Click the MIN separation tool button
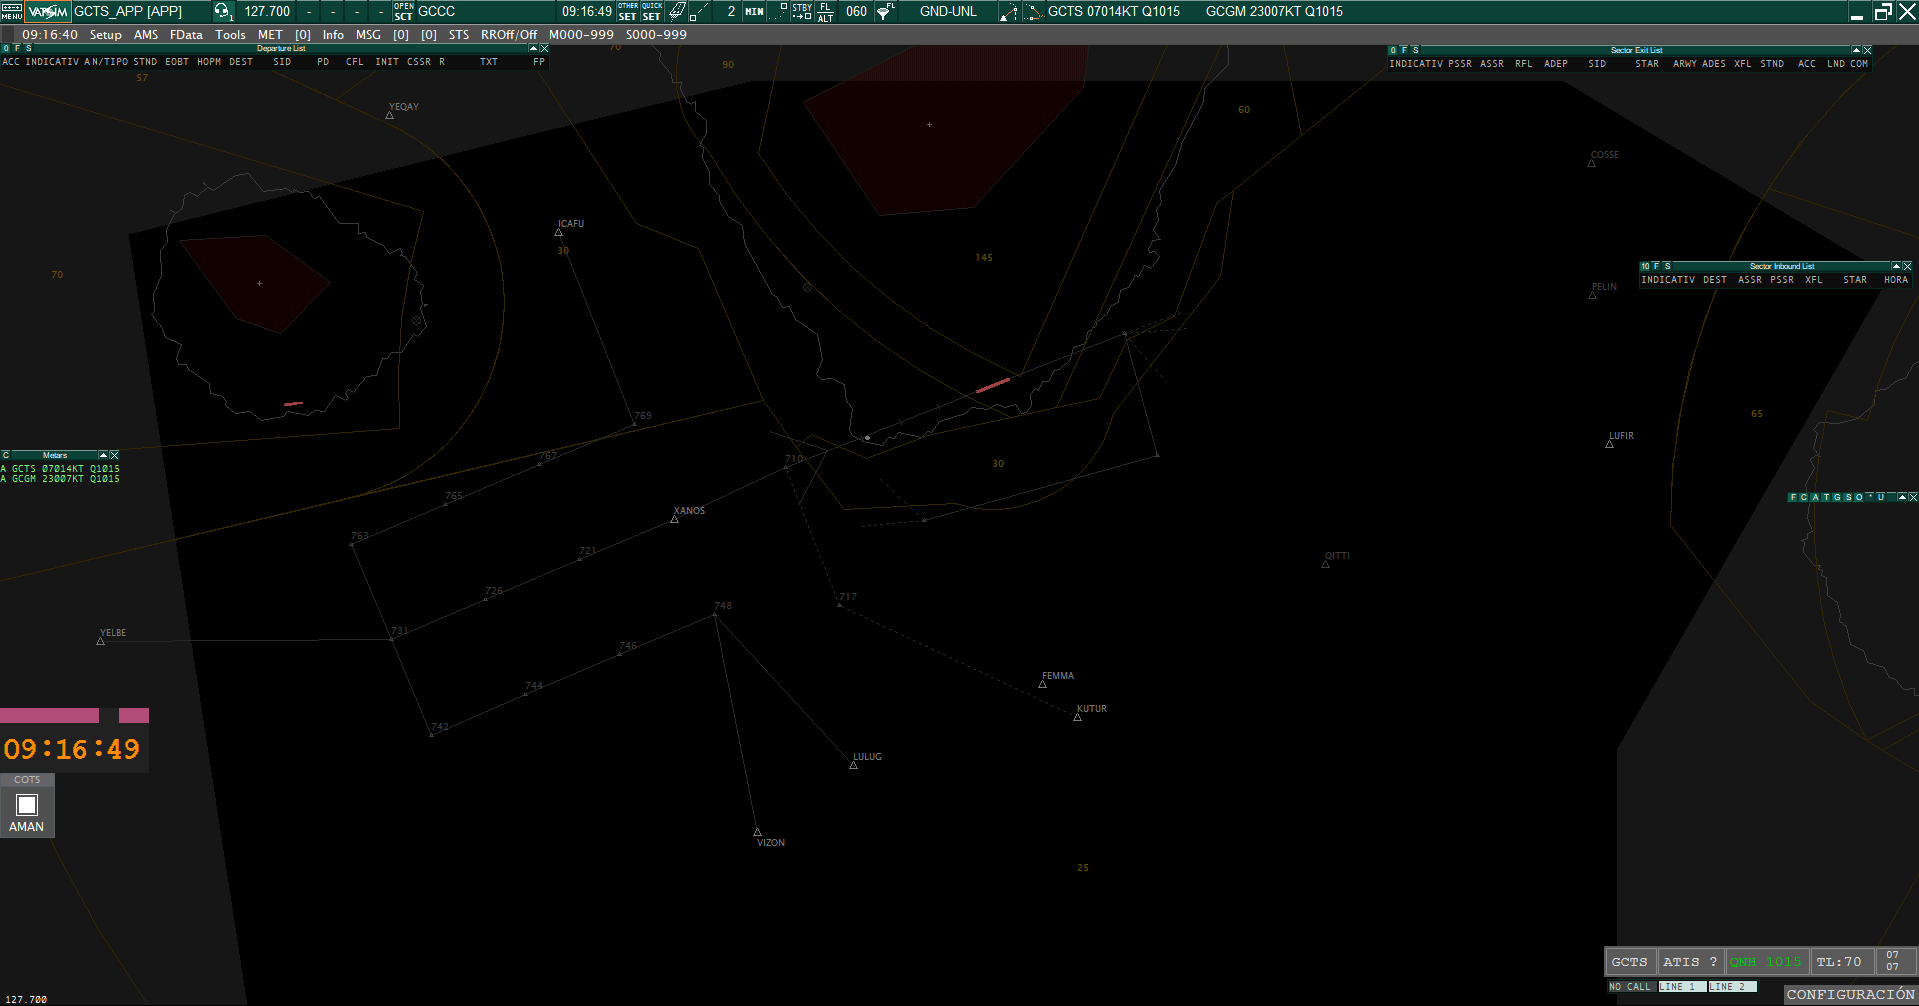Viewport: 1919px width, 1006px height. (x=754, y=11)
